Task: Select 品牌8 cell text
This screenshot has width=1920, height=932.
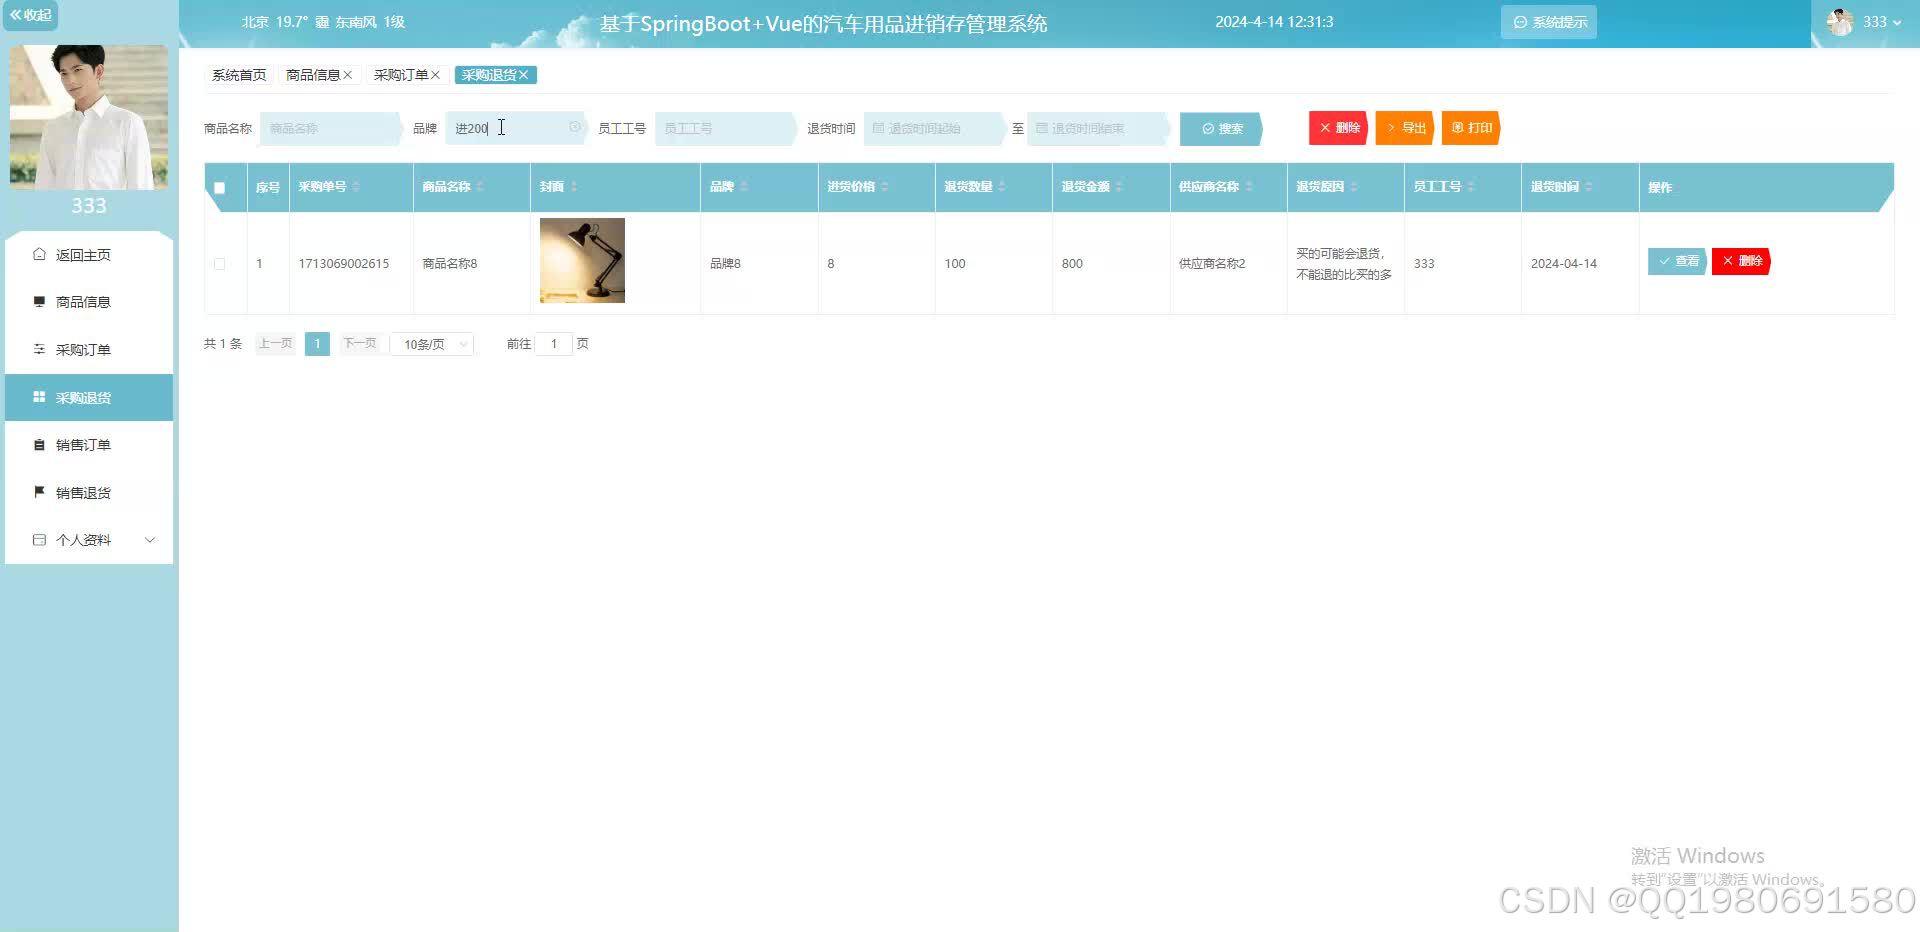Action: pos(725,264)
